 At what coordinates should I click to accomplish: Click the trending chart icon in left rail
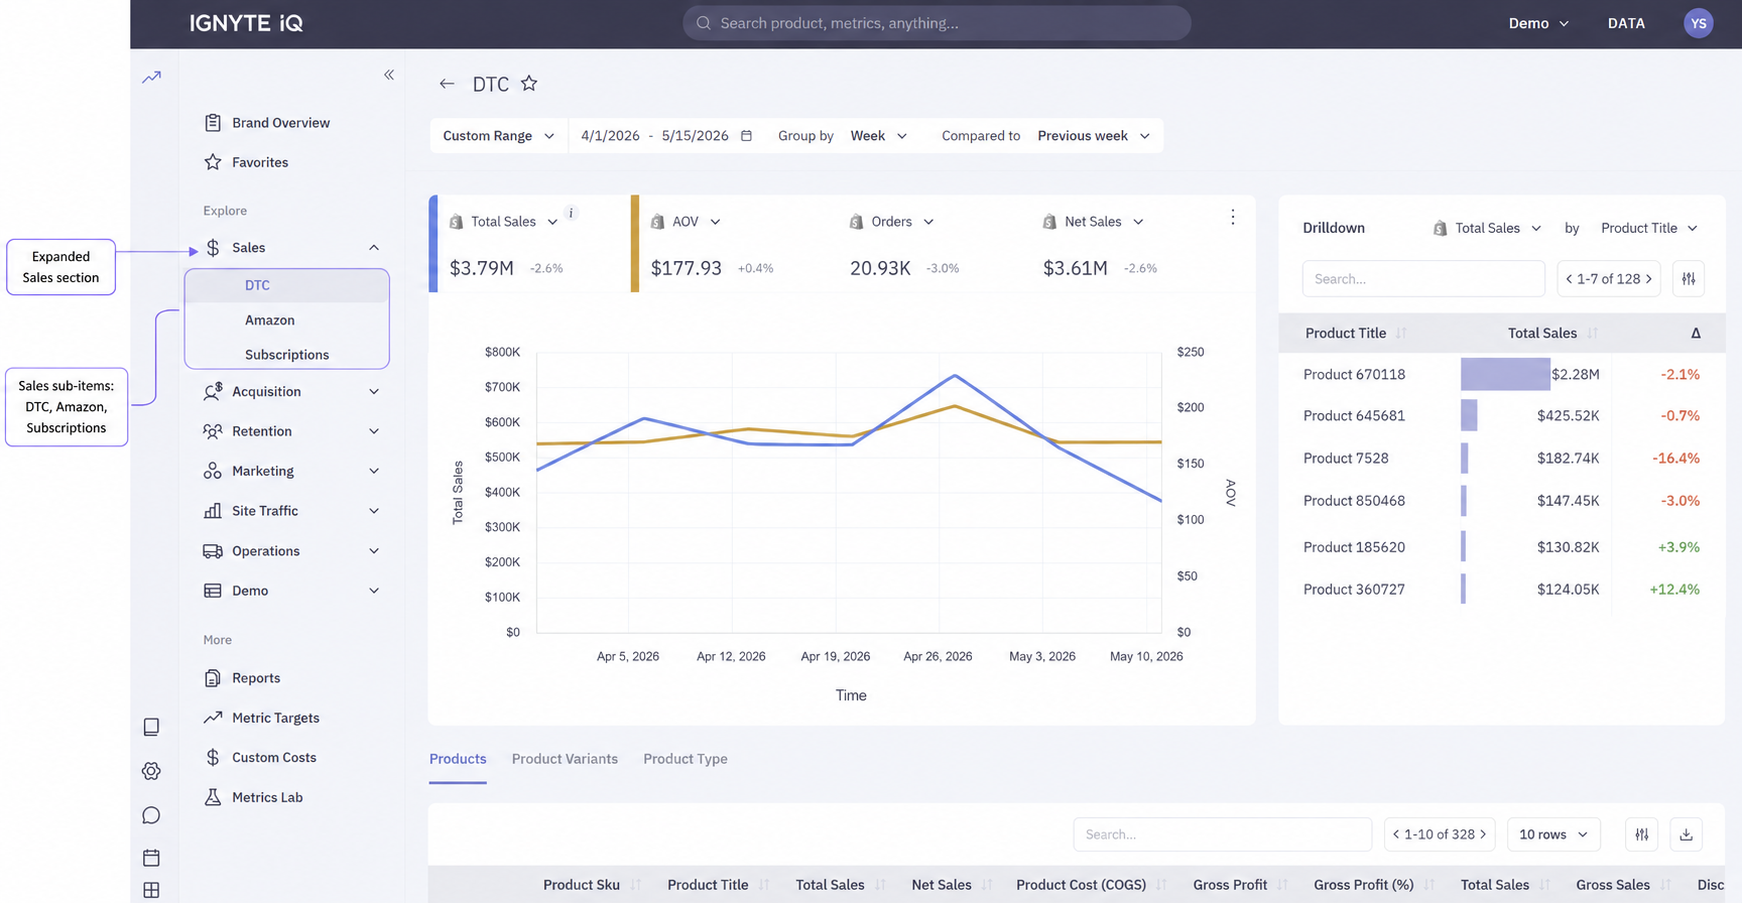pos(151,77)
